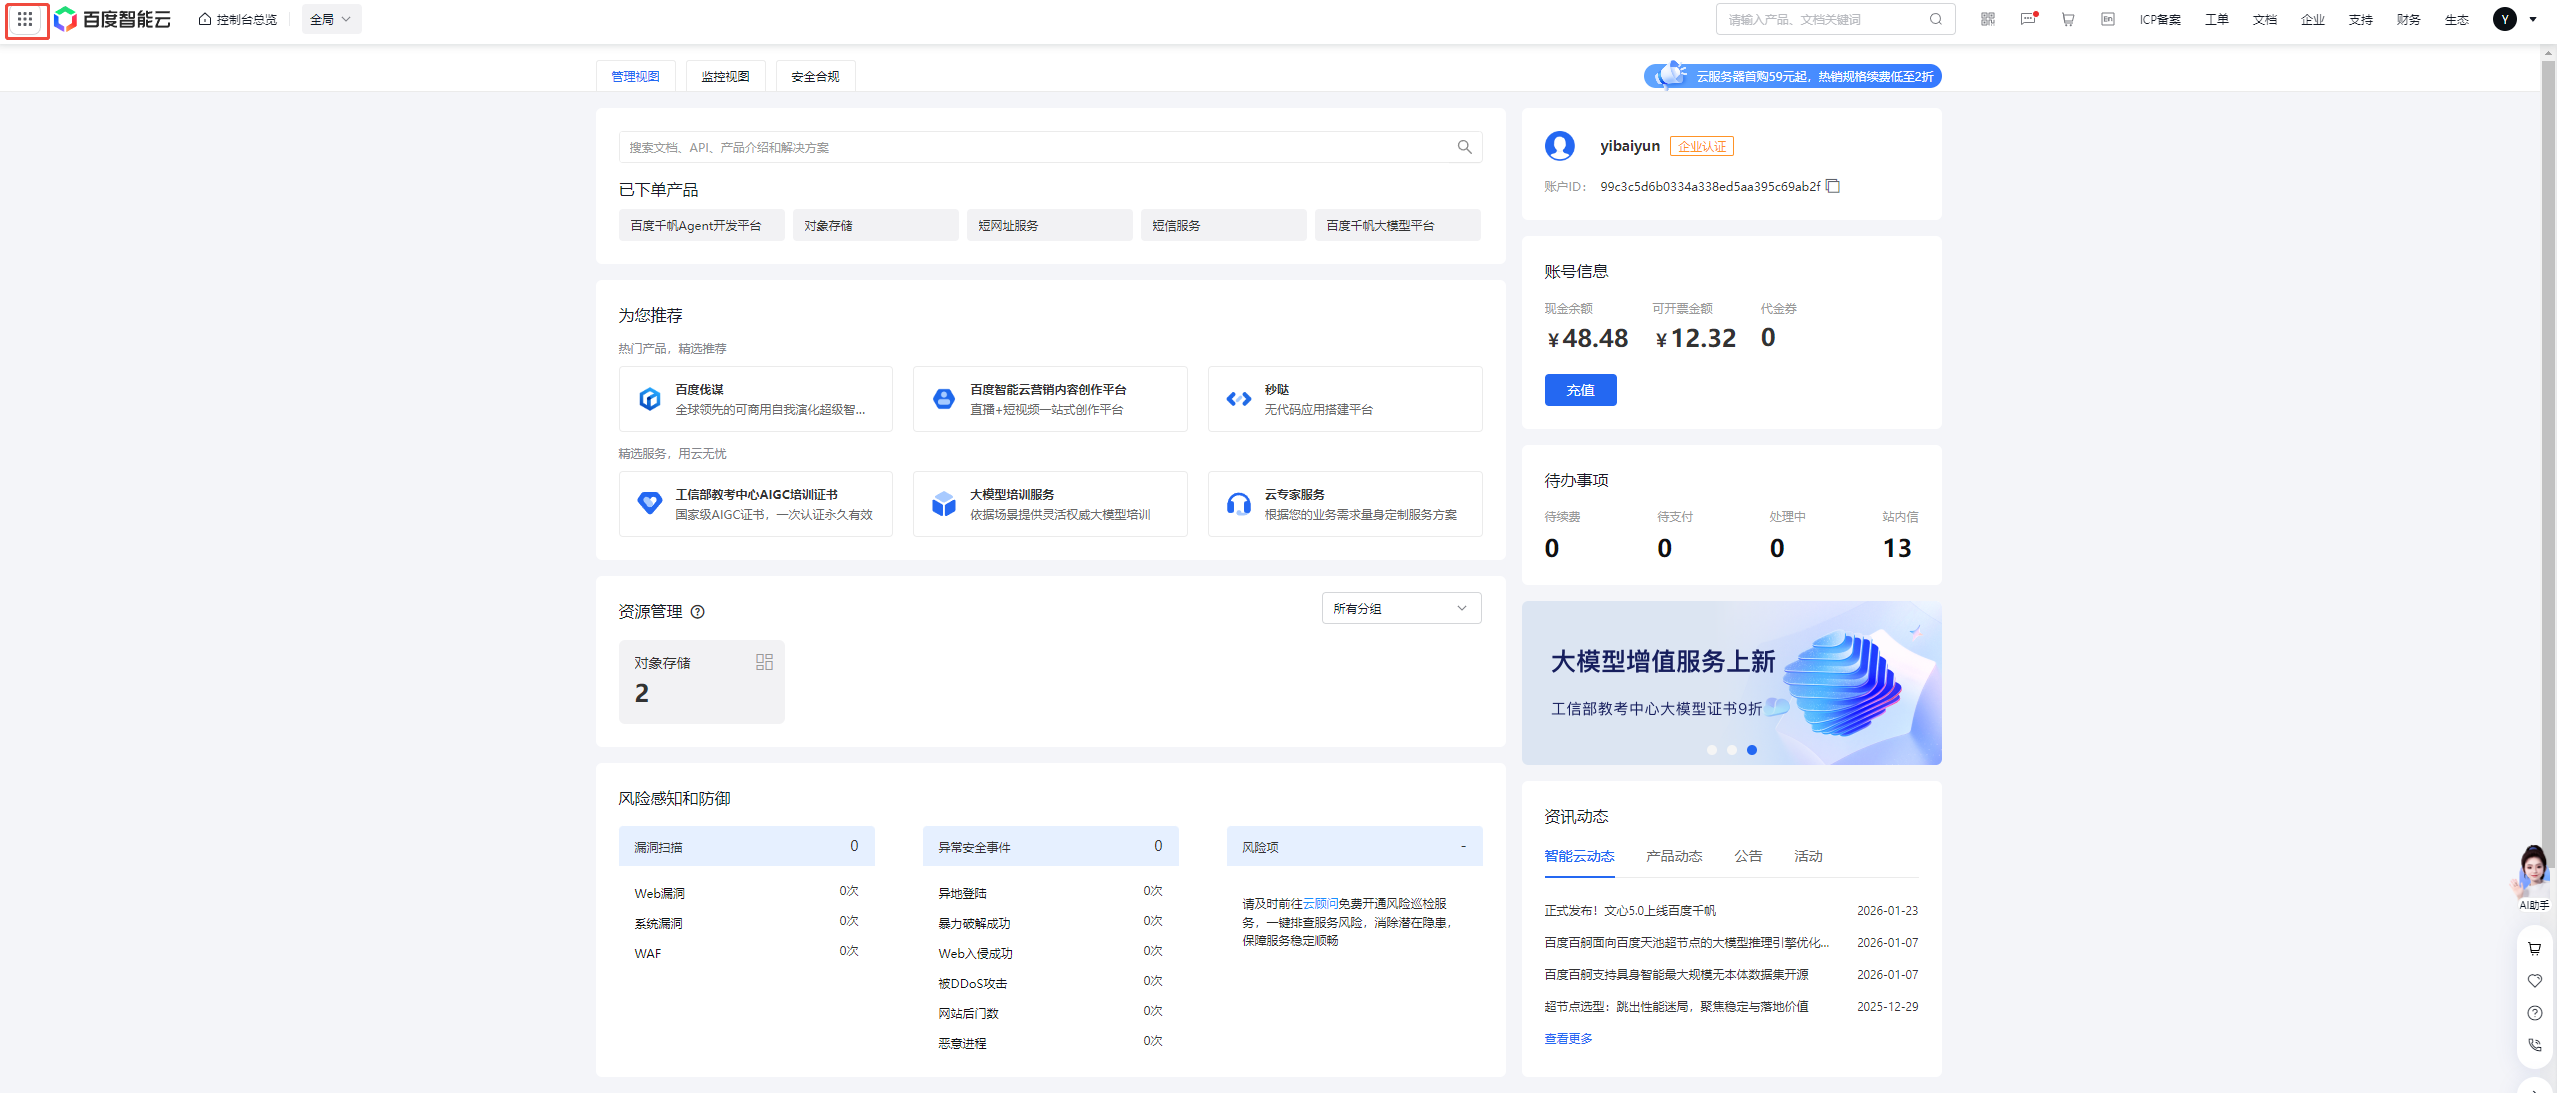Click the magnifier in the top search box
The width and height of the screenshot is (2557, 1093).
pyautogui.click(x=1936, y=20)
